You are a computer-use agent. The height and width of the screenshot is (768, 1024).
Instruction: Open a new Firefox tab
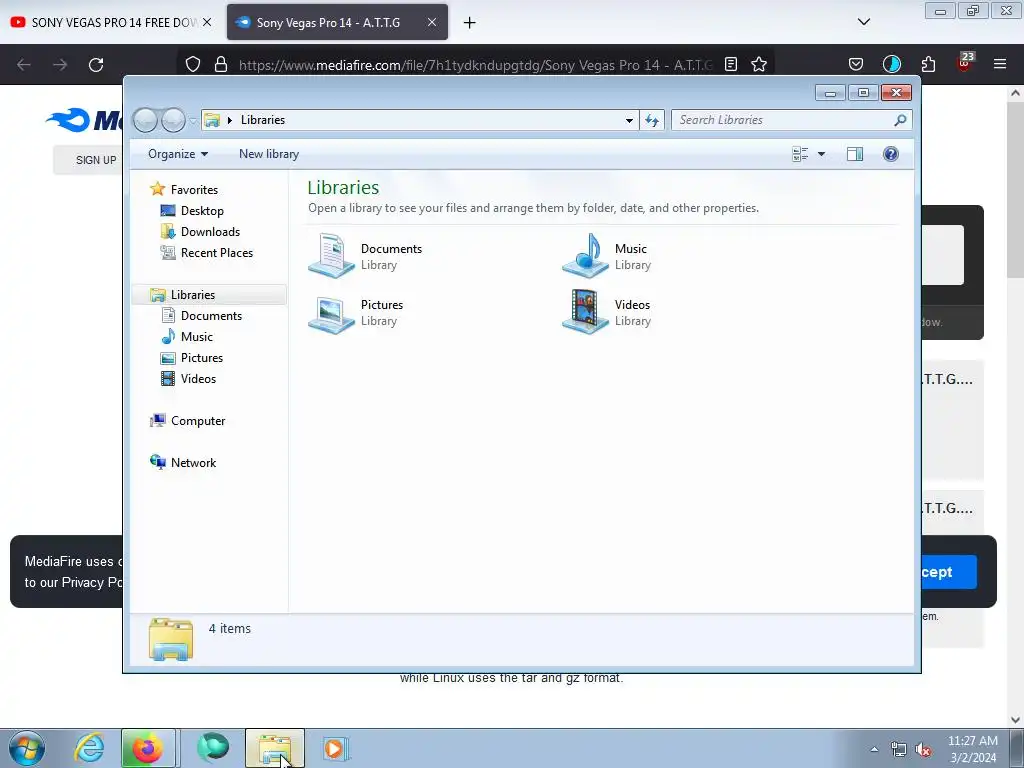click(x=470, y=23)
